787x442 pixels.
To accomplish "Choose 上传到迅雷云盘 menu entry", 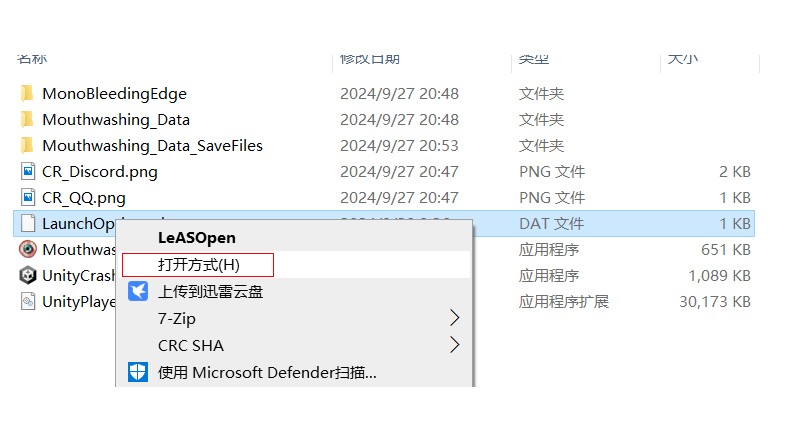I will tap(210, 291).
